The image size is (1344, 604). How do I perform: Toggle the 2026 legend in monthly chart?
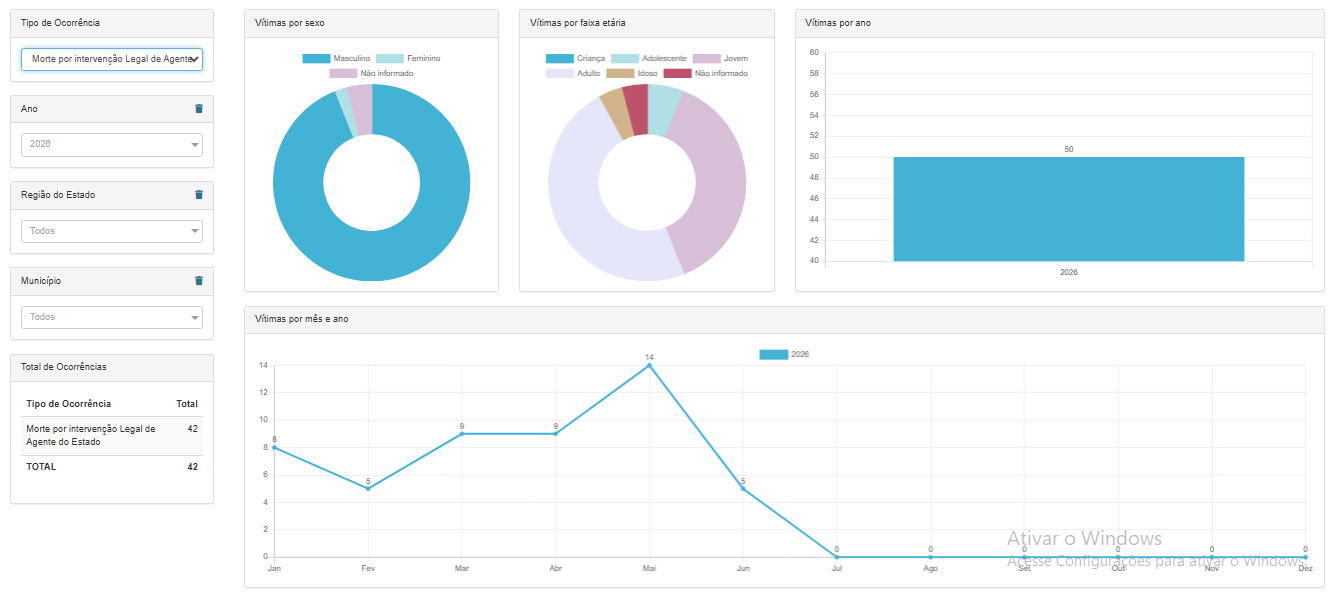tap(784, 354)
